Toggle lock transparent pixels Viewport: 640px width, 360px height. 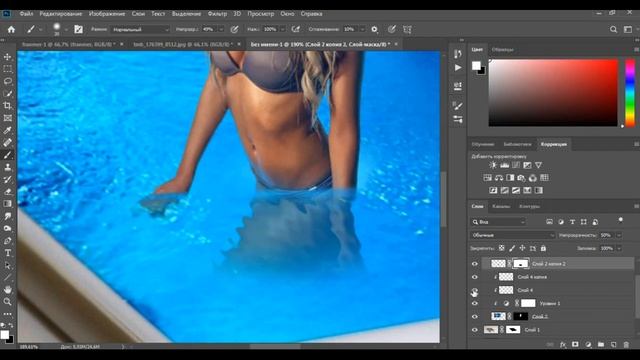(501, 248)
